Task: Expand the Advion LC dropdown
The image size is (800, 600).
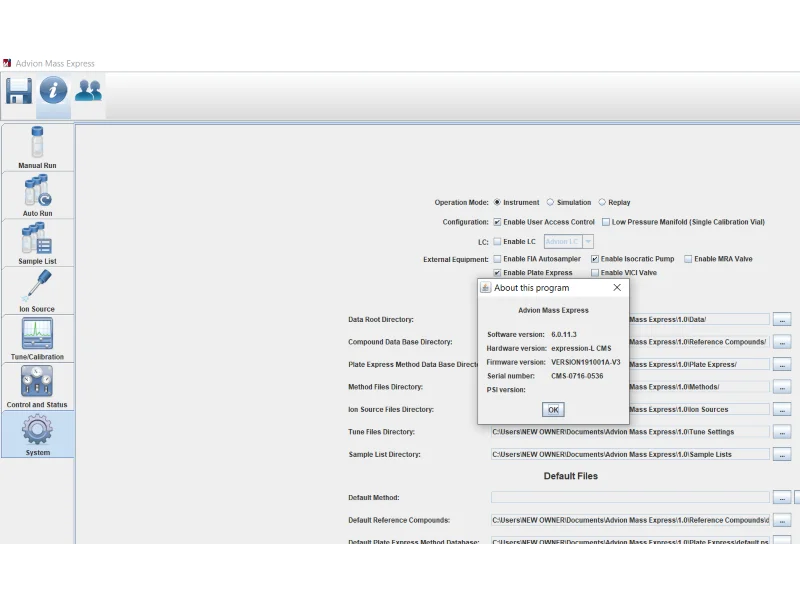Action: [x=587, y=241]
